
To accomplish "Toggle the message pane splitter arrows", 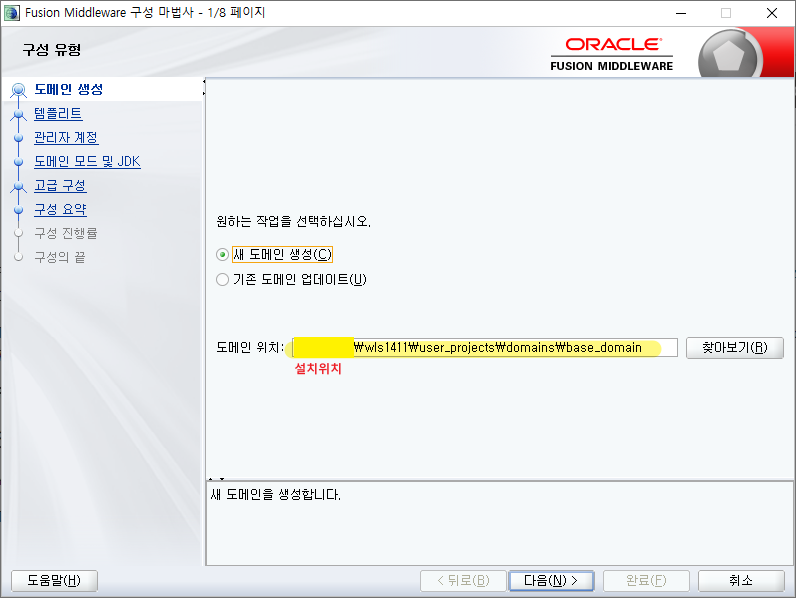I will (216, 479).
